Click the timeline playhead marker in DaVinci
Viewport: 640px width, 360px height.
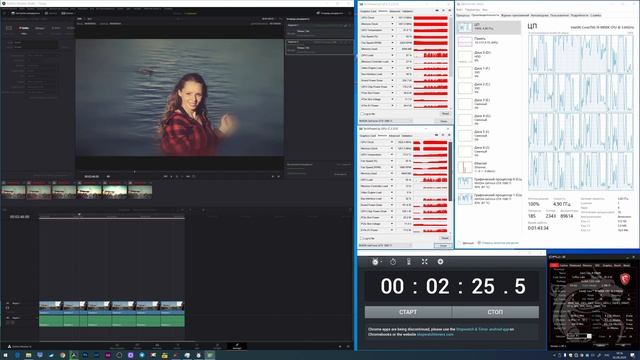click(79, 214)
